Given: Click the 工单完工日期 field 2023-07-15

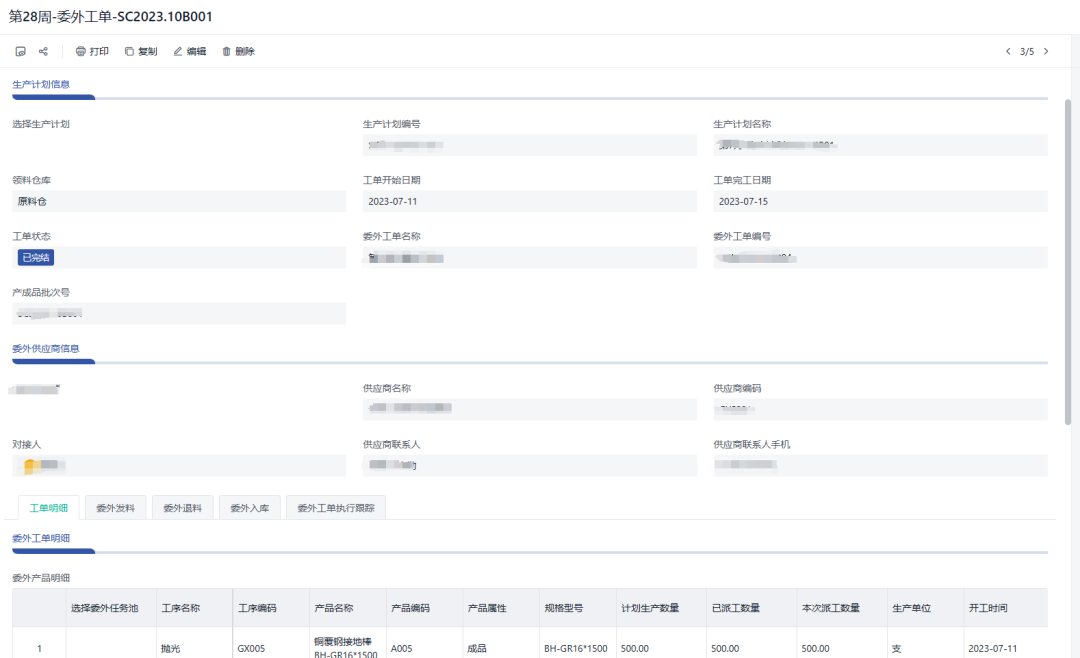Looking at the screenshot, I should click(x=879, y=201).
